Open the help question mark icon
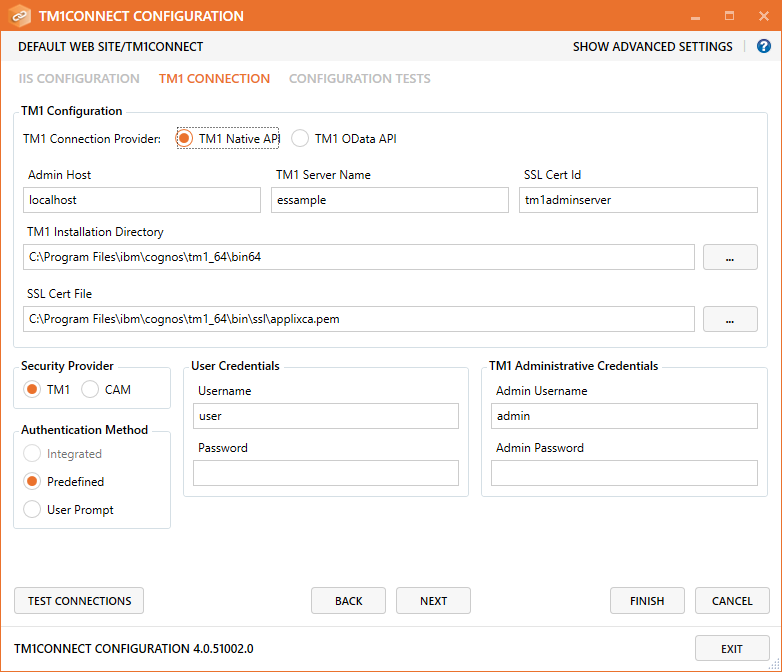Screen dimensions: 782x672 [x=763, y=46]
